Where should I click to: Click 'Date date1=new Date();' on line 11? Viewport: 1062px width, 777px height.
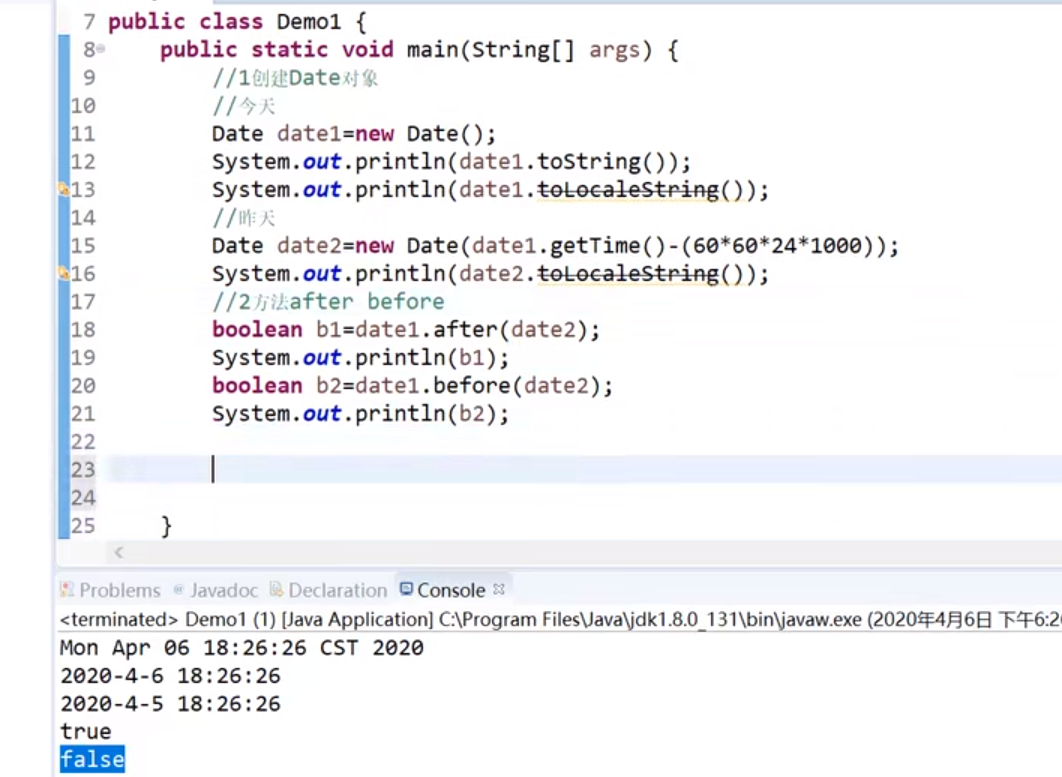tap(354, 133)
